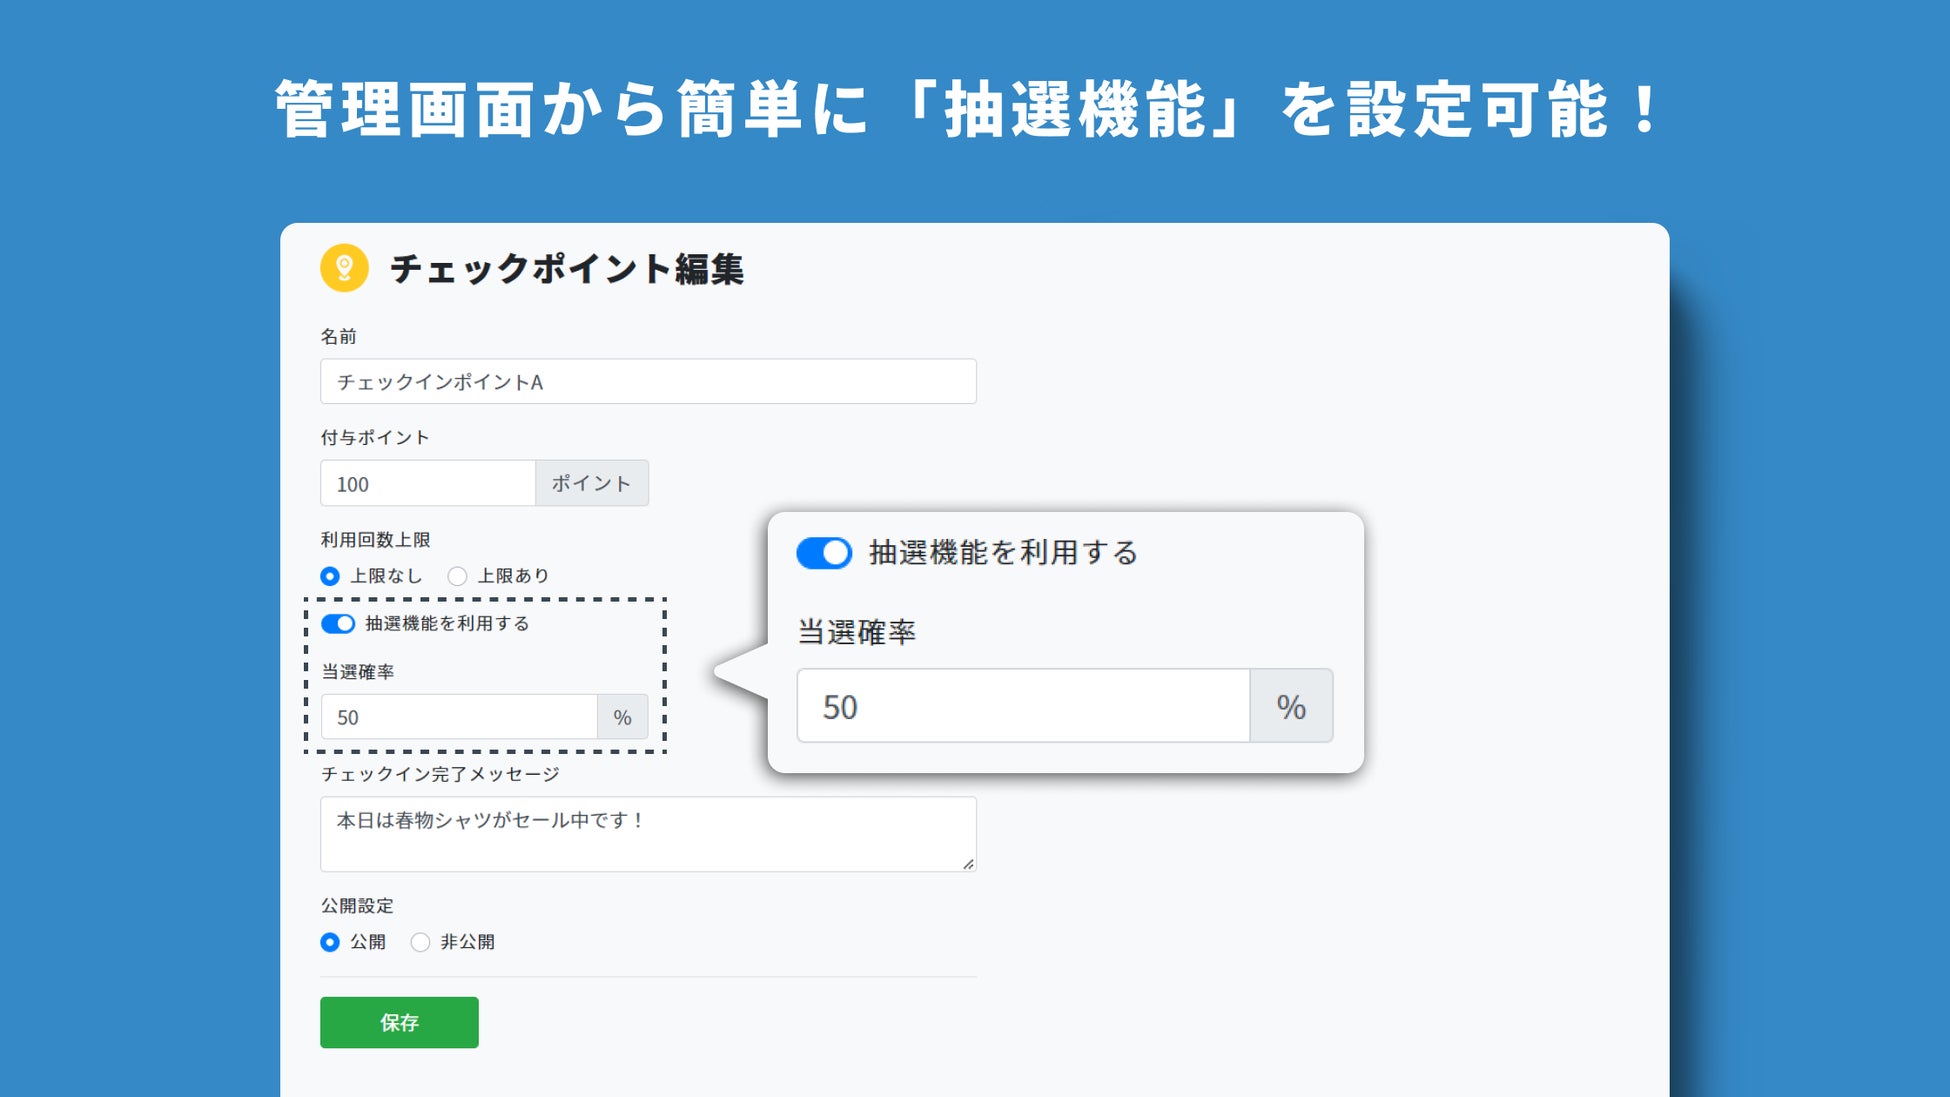
Task: Click the % suffix on the large callout field
Action: 1290,707
